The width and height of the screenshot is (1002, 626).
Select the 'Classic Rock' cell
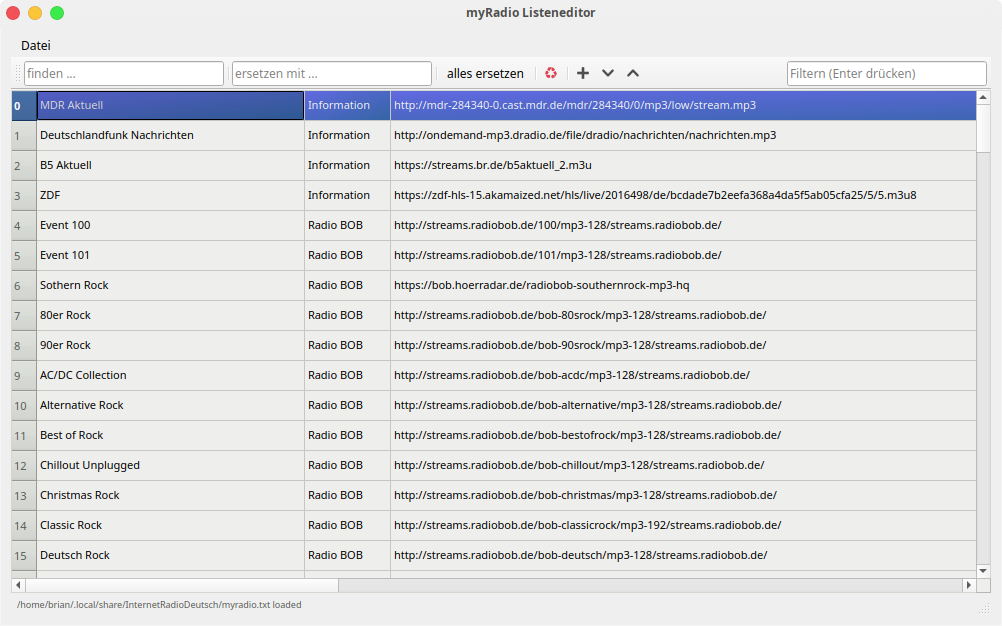point(171,526)
